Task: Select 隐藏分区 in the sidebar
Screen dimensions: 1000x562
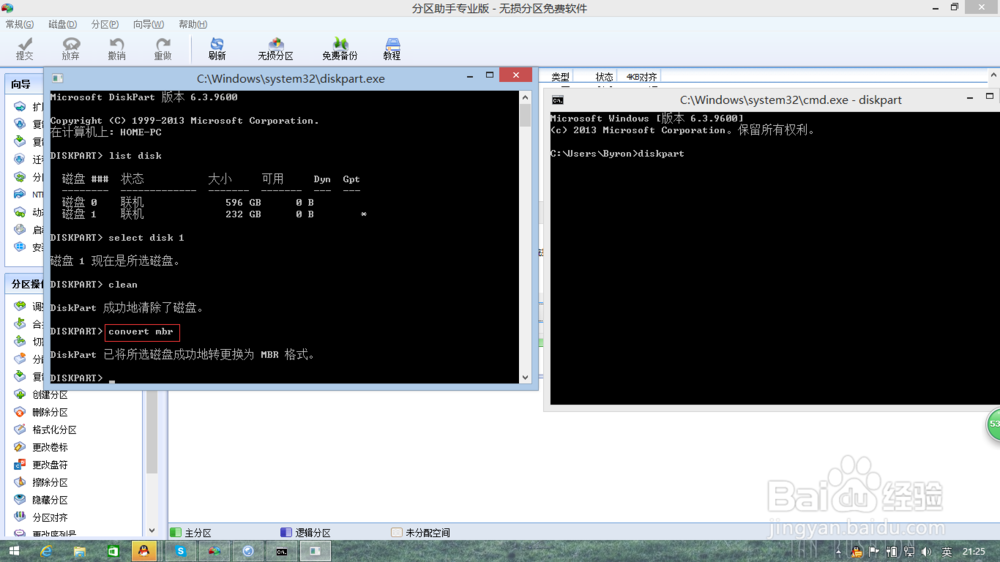Action: click(50, 500)
